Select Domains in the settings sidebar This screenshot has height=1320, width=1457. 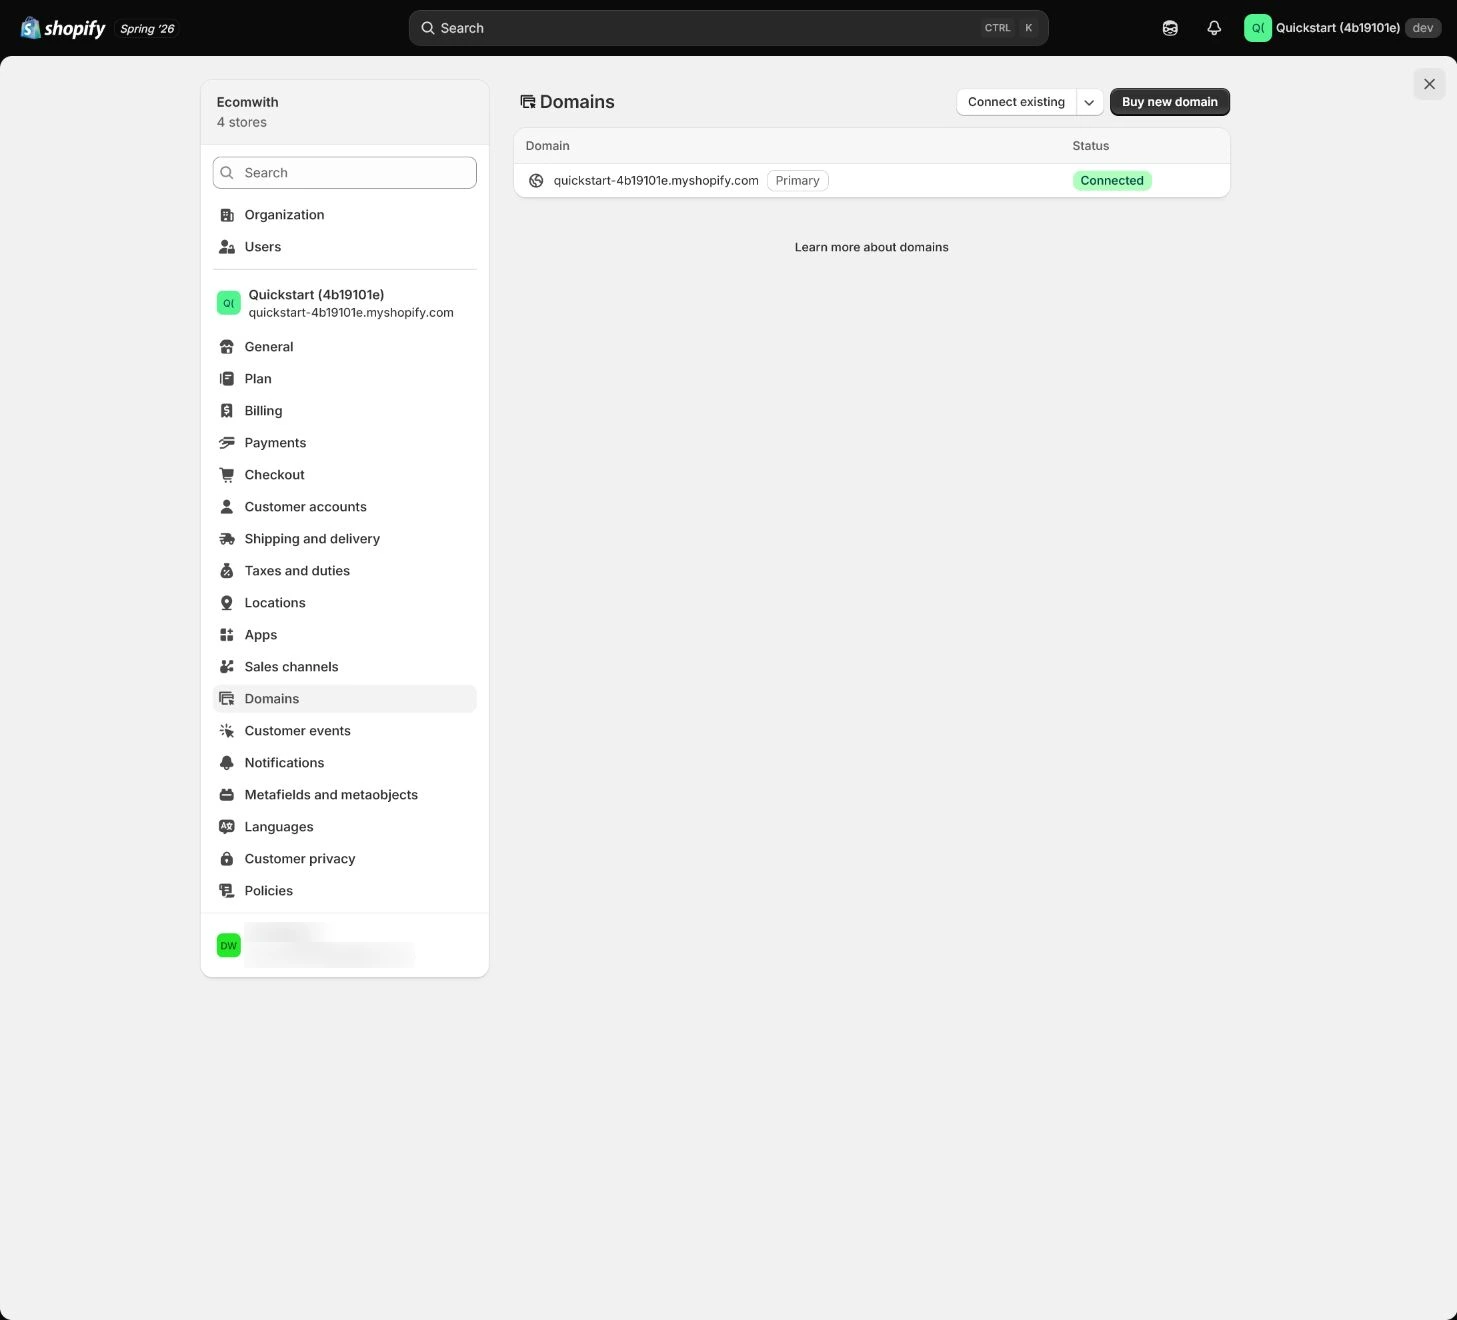coord(345,699)
